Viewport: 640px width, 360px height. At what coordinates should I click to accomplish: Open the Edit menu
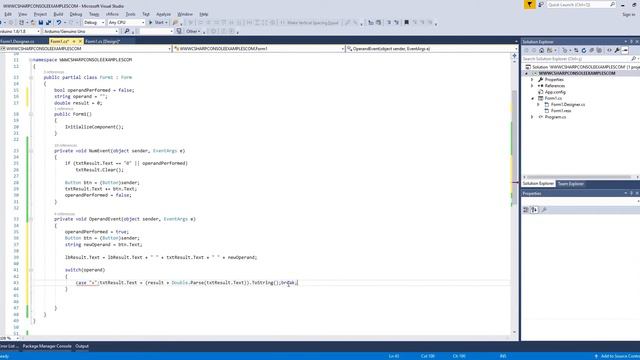click(8, 14)
